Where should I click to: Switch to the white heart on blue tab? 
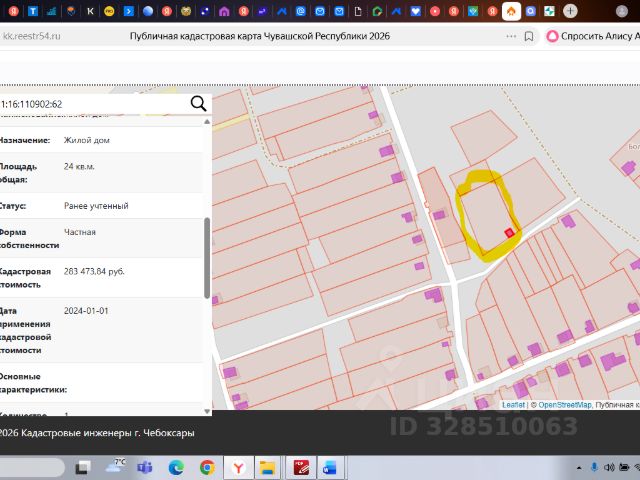click(x=416, y=11)
